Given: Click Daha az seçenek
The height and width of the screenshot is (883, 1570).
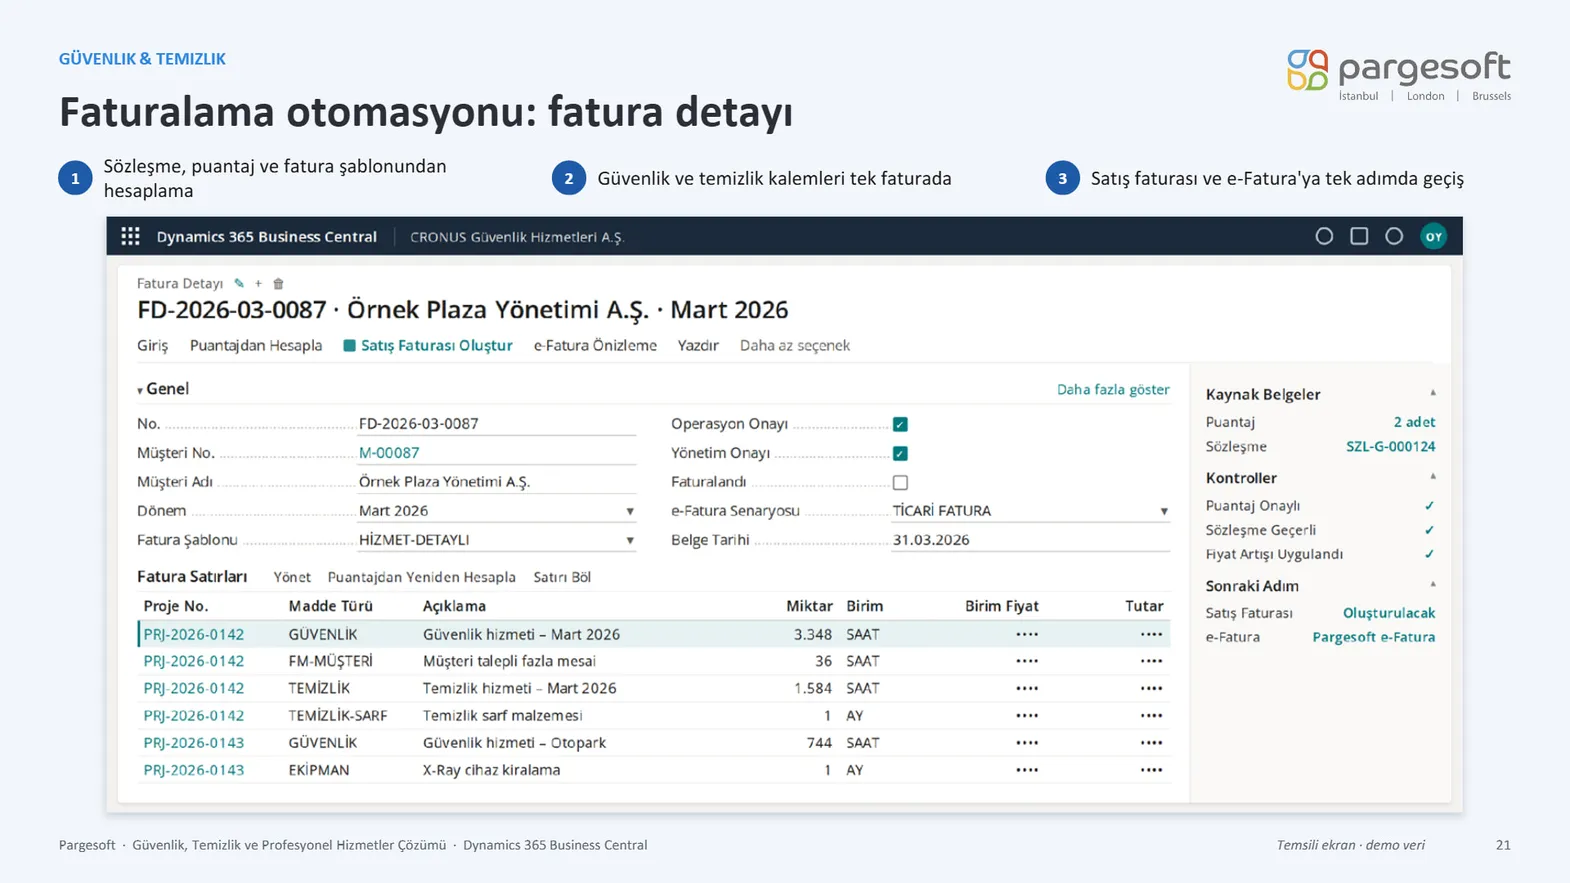Looking at the screenshot, I should (x=795, y=346).
